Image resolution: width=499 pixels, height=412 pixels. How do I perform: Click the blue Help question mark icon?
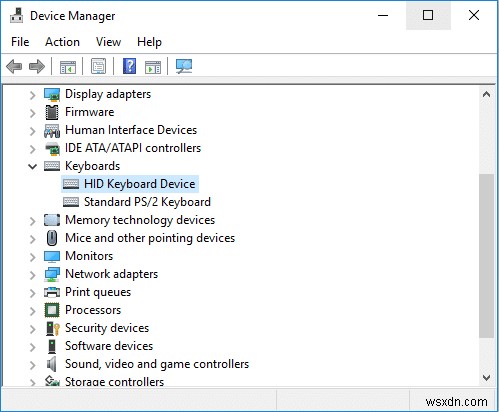pos(129,66)
